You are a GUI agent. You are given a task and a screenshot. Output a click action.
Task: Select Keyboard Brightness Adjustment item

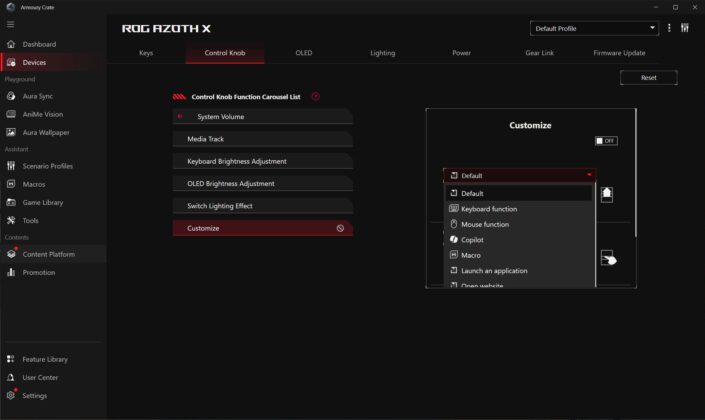pyautogui.click(x=263, y=161)
